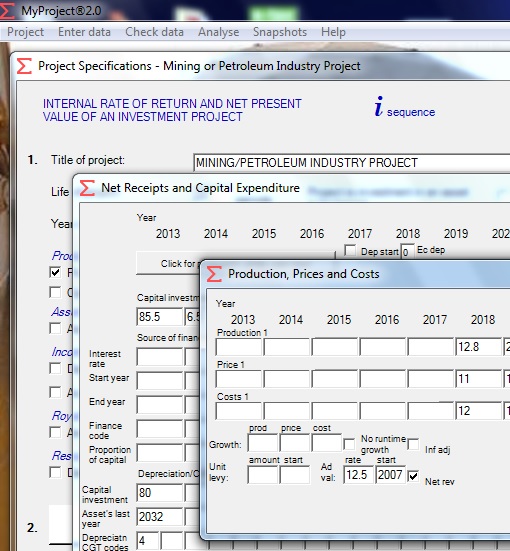
Task: Click the Project Specifications window sigma icon
Action: (24, 66)
